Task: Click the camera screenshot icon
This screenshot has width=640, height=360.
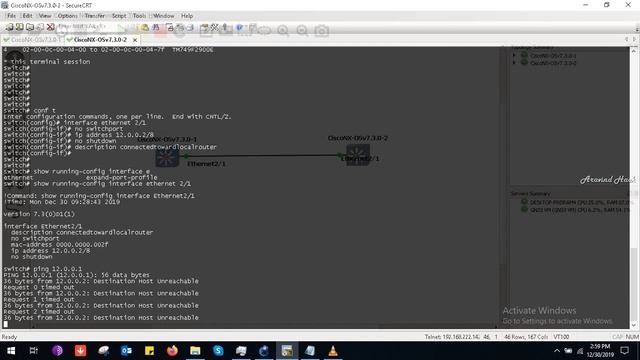Action: tap(322, 31)
